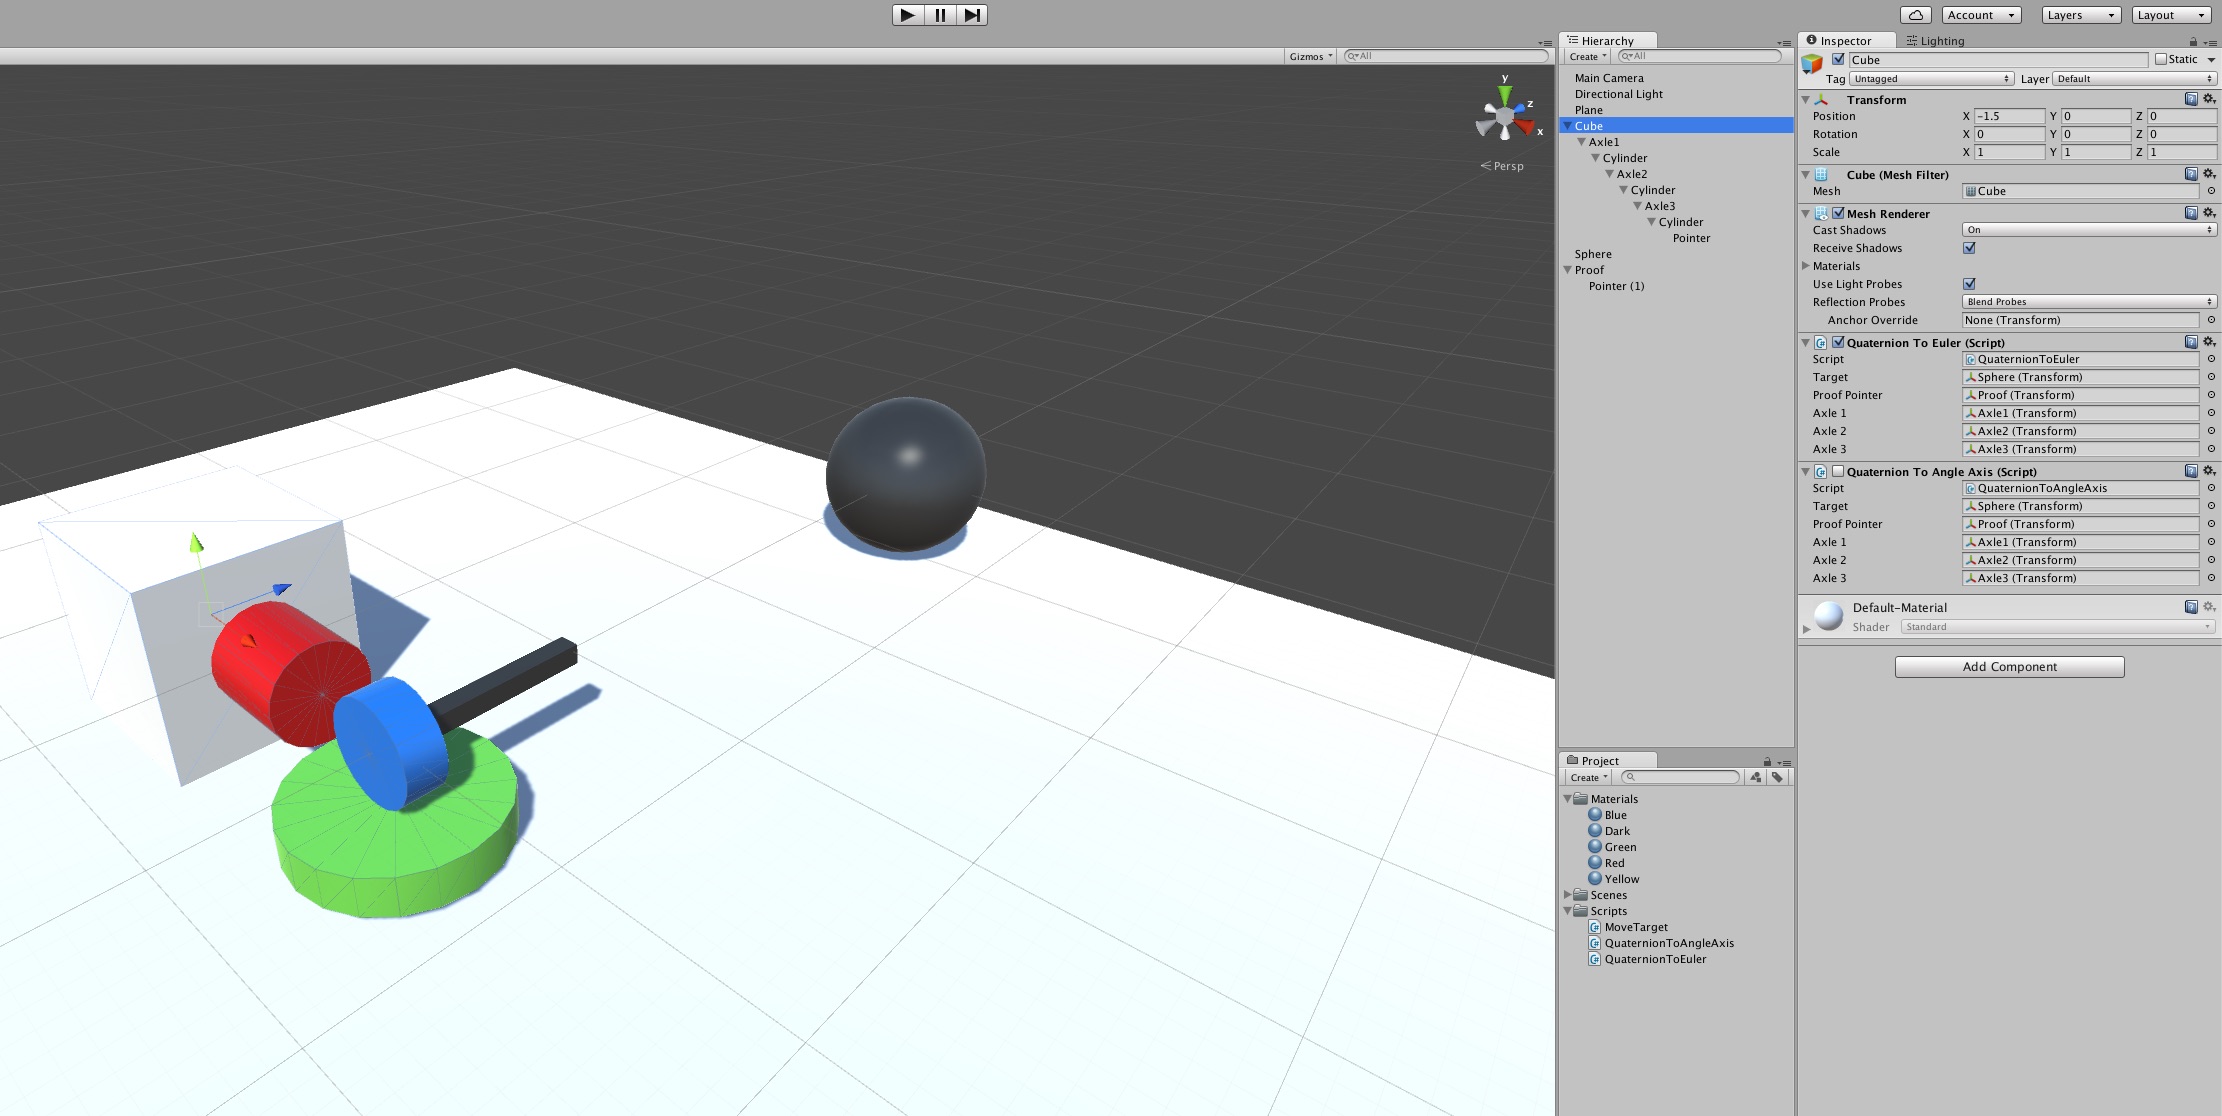Click Default-Material preview sphere
The image size is (2222, 1116).
tap(1829, 615)
